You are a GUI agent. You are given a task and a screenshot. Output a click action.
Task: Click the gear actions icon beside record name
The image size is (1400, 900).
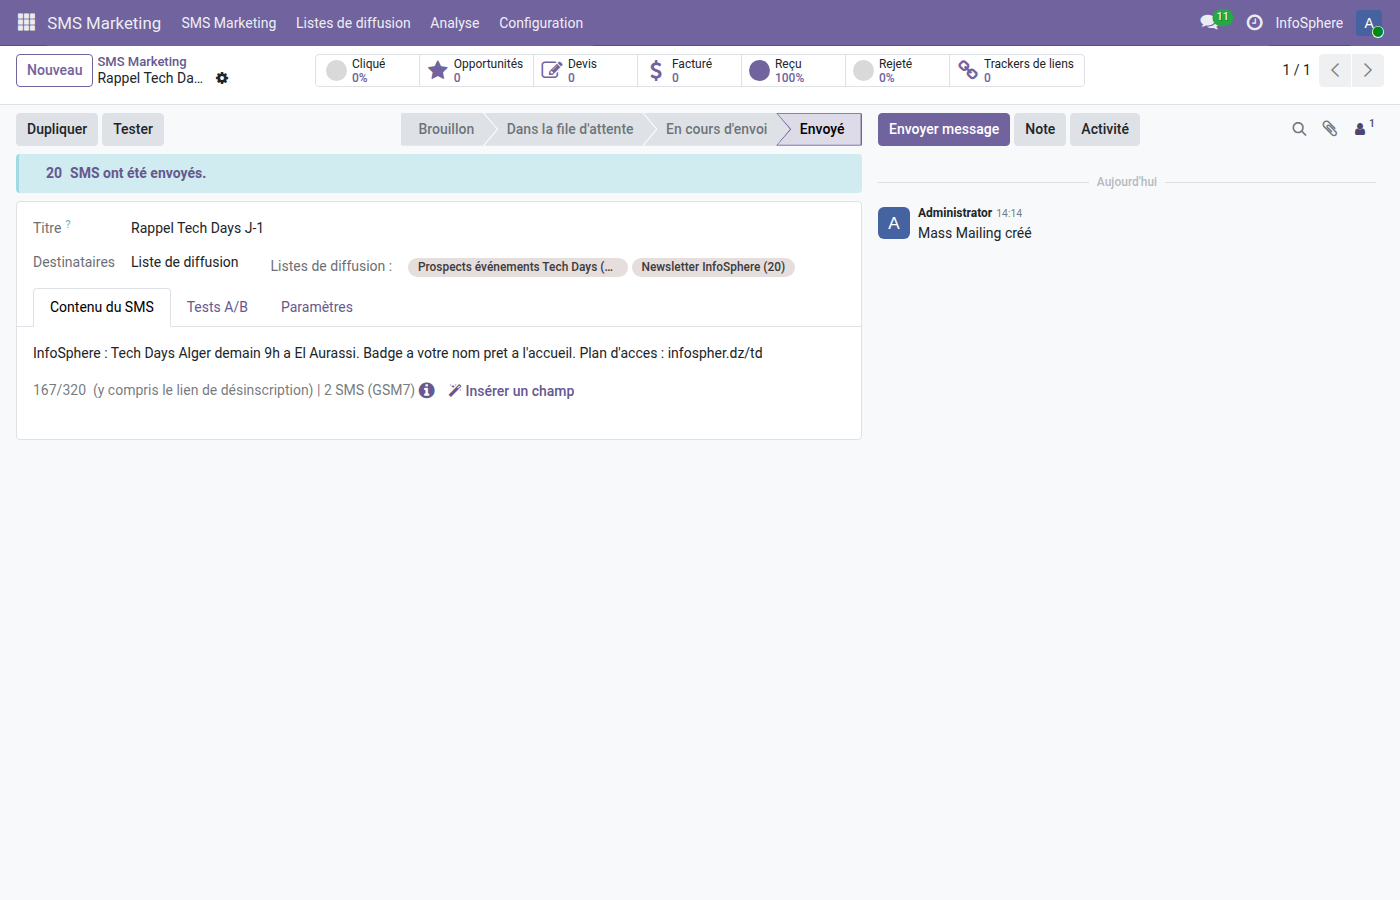222,78
